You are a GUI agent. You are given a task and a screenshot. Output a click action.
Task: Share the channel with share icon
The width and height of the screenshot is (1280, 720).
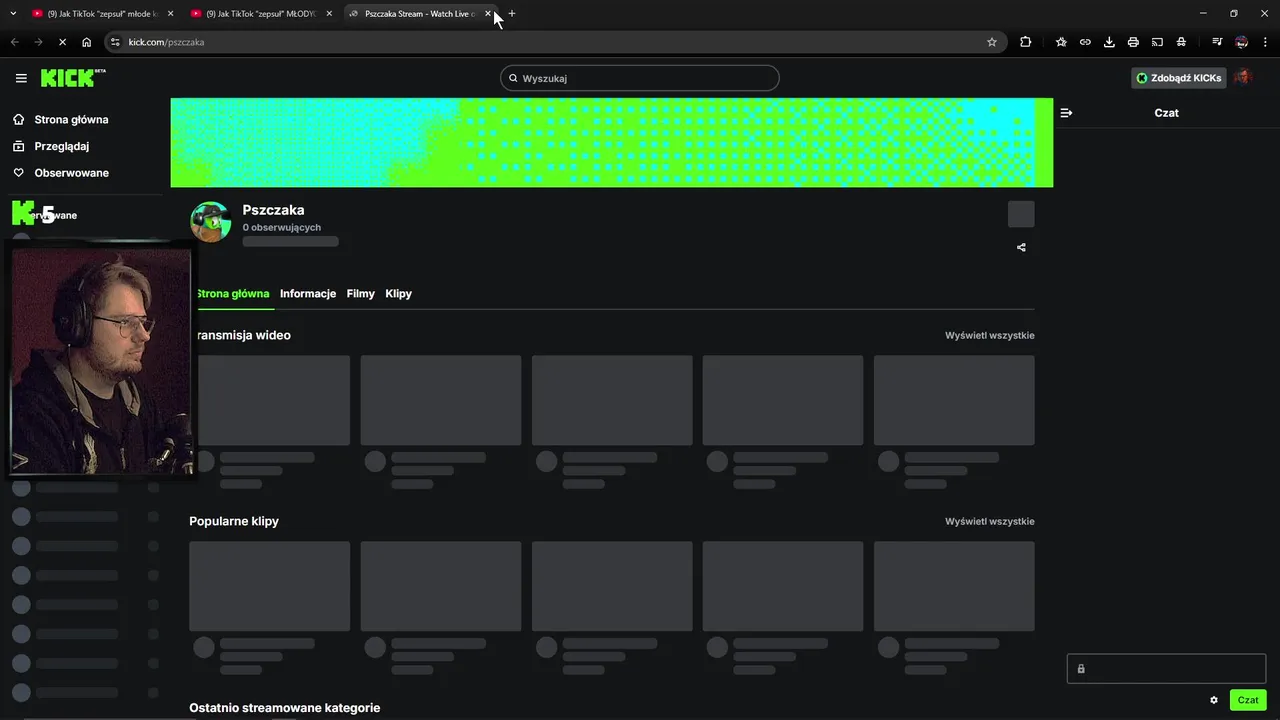point(1021,247)
